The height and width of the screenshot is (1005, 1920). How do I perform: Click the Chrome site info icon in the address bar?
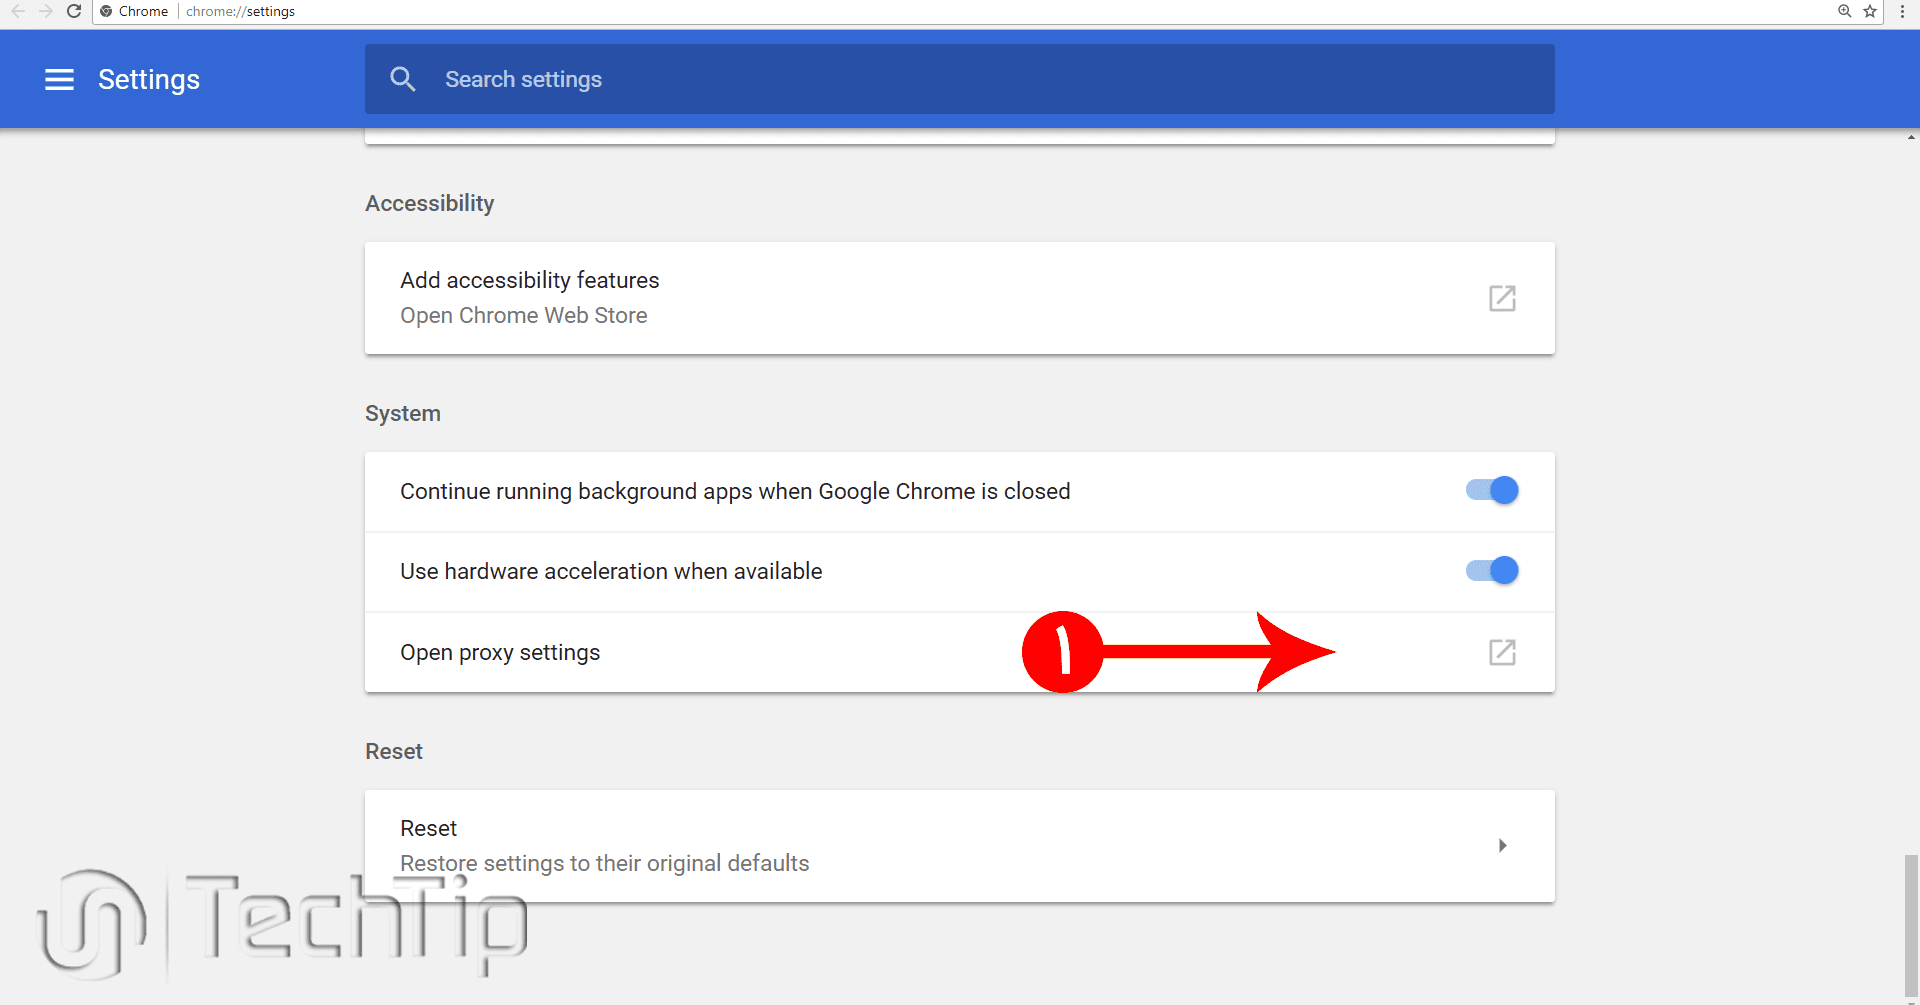pos(106,11)
